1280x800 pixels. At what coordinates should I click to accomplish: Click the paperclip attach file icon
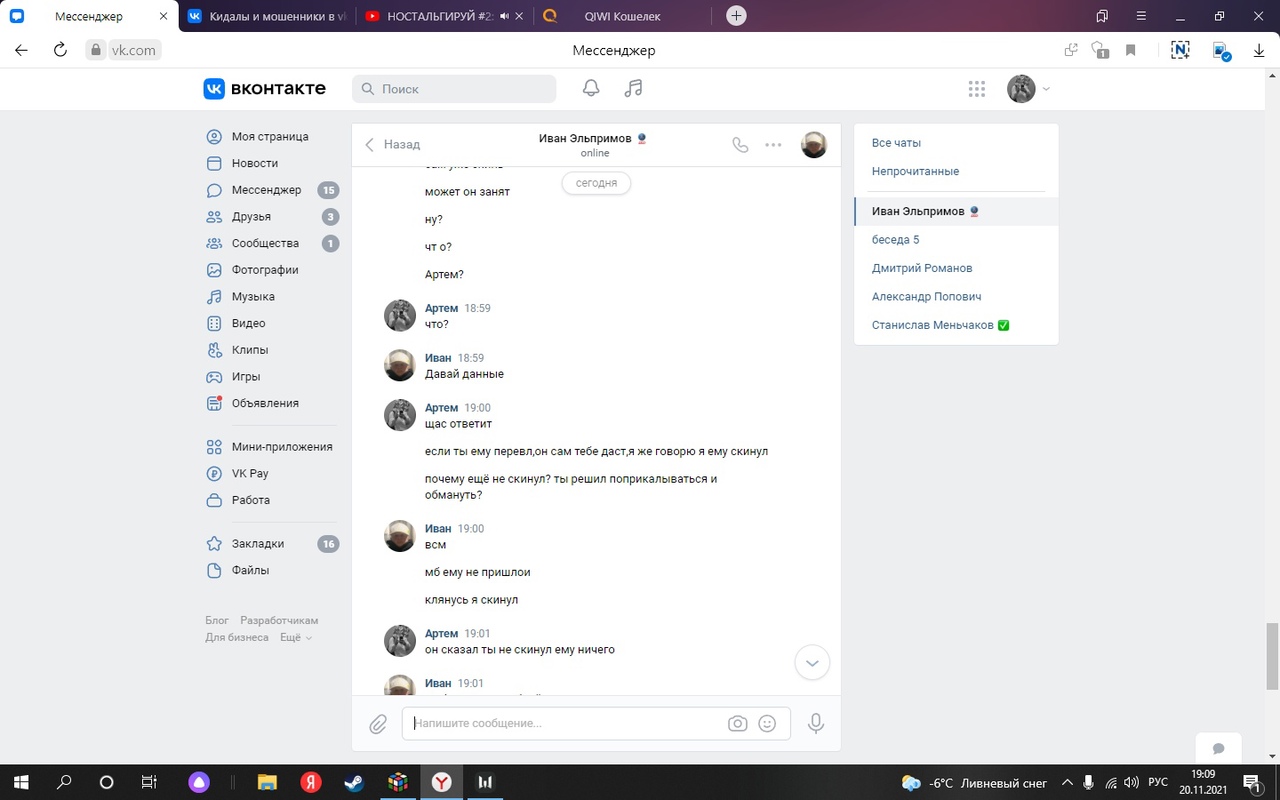pos(378,724)
